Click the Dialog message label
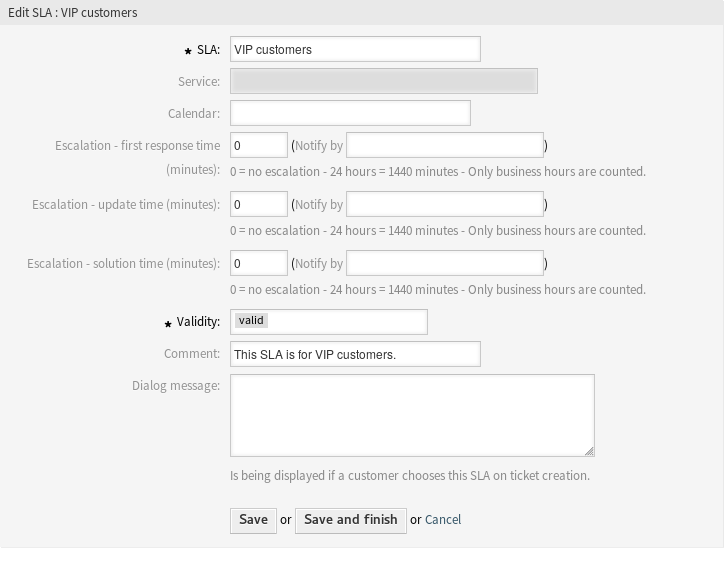Viewport: 725px width, 561px height. coord(176,386)
